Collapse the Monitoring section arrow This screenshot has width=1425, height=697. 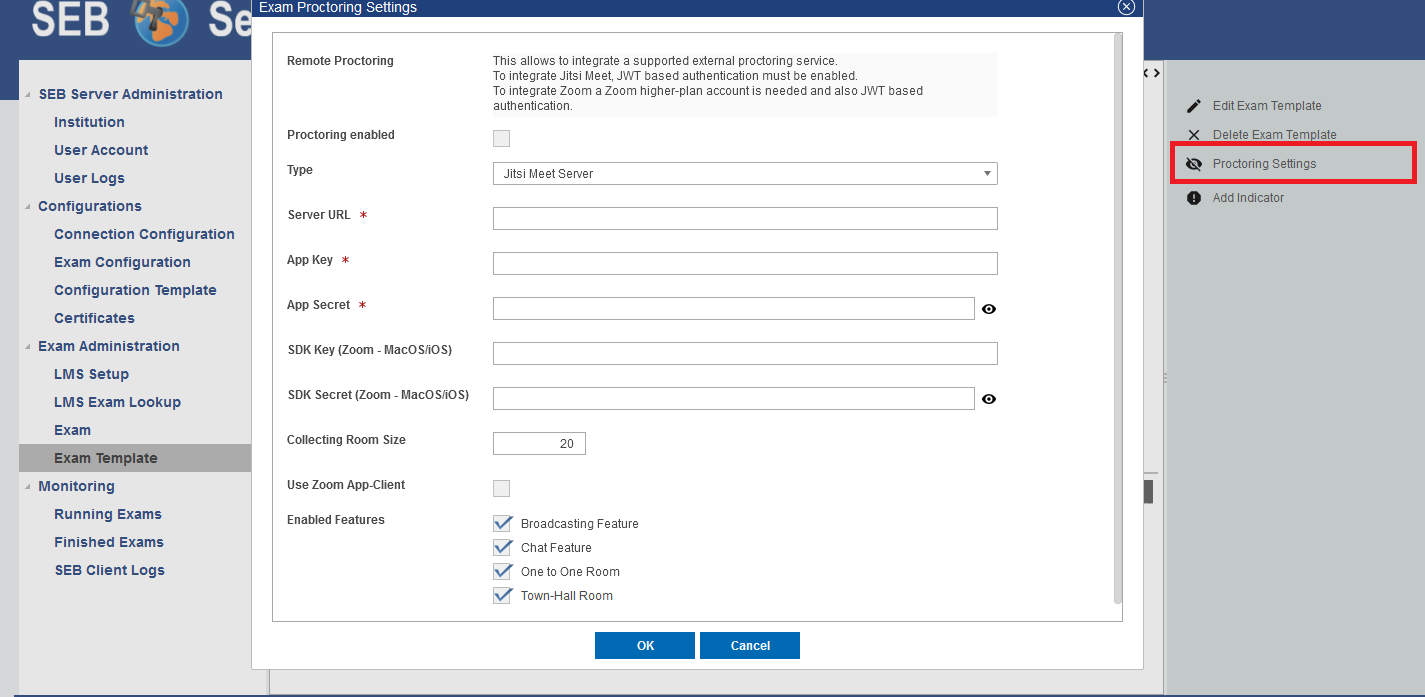click(28, 487)
